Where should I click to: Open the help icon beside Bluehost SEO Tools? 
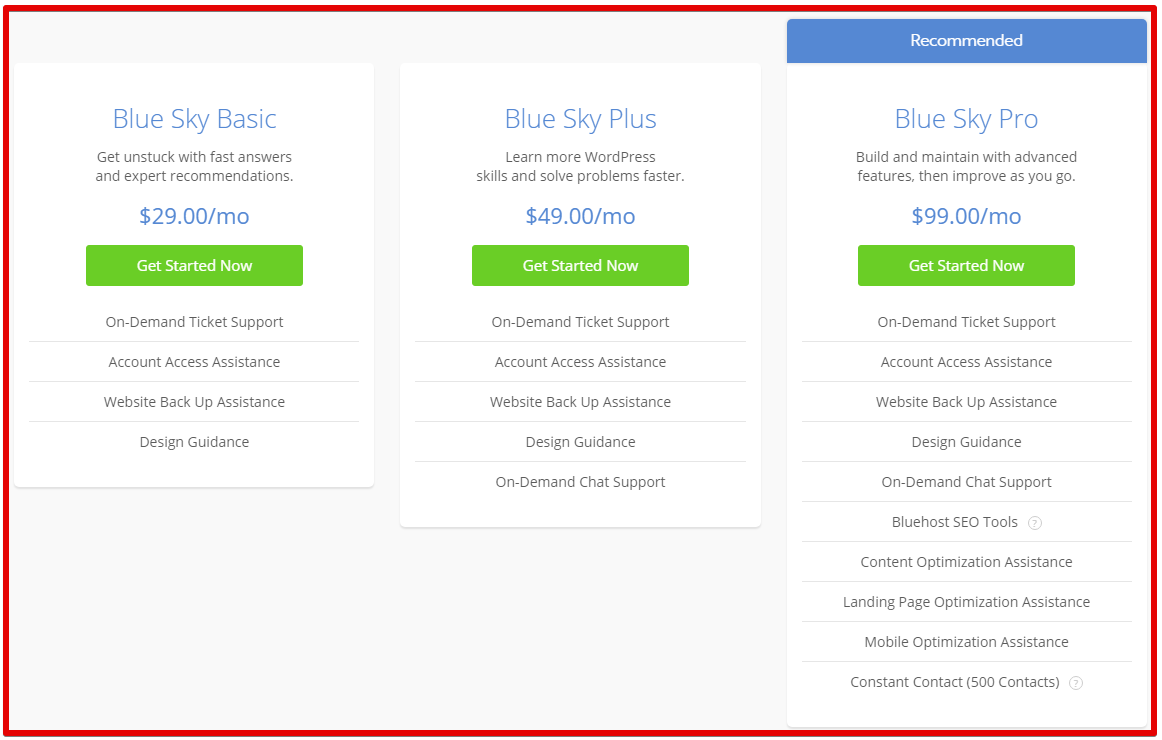1035,523
